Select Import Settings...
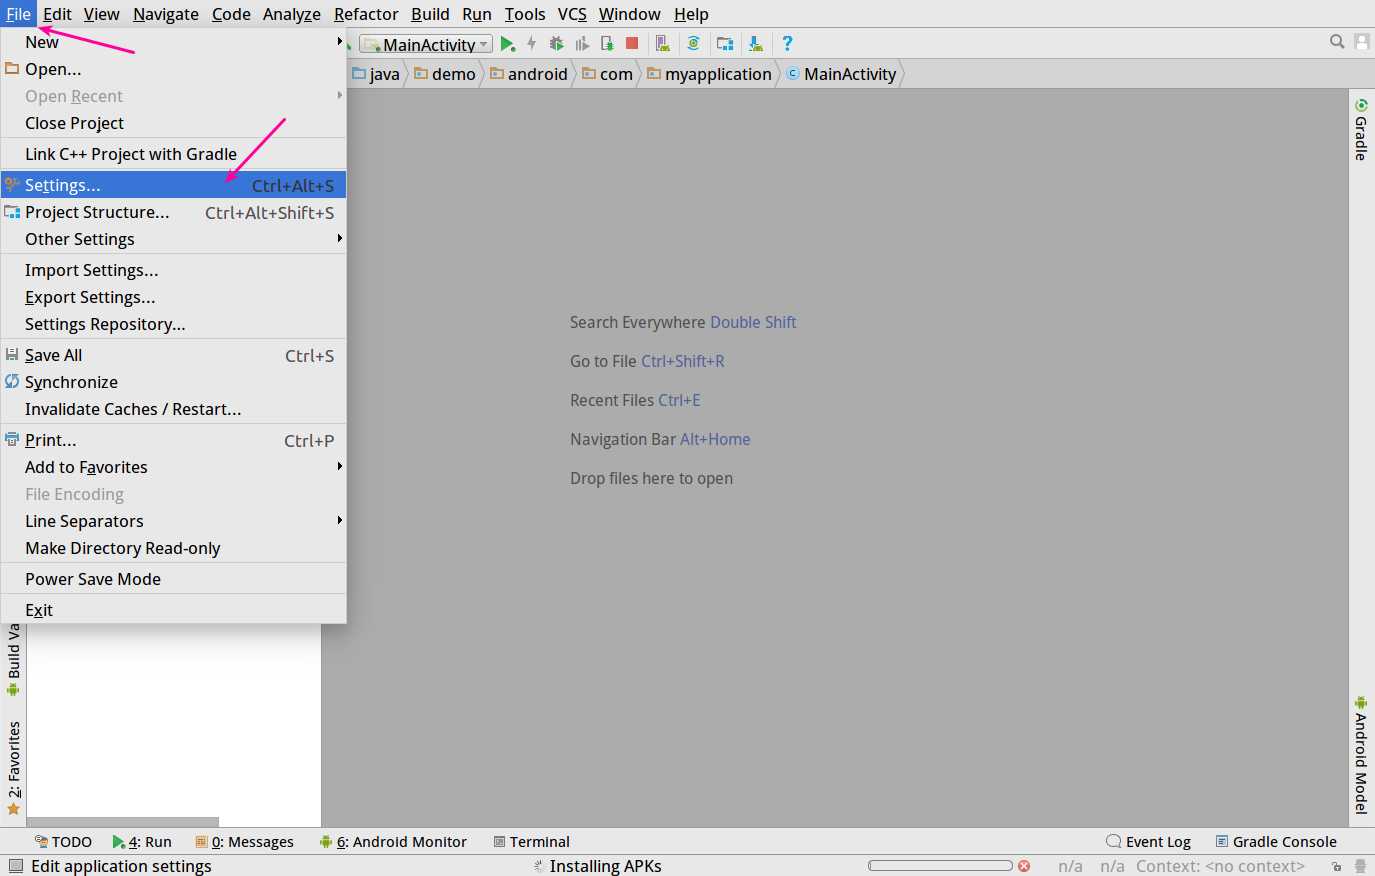This screenshot has width=1375, height=876. 173,270
